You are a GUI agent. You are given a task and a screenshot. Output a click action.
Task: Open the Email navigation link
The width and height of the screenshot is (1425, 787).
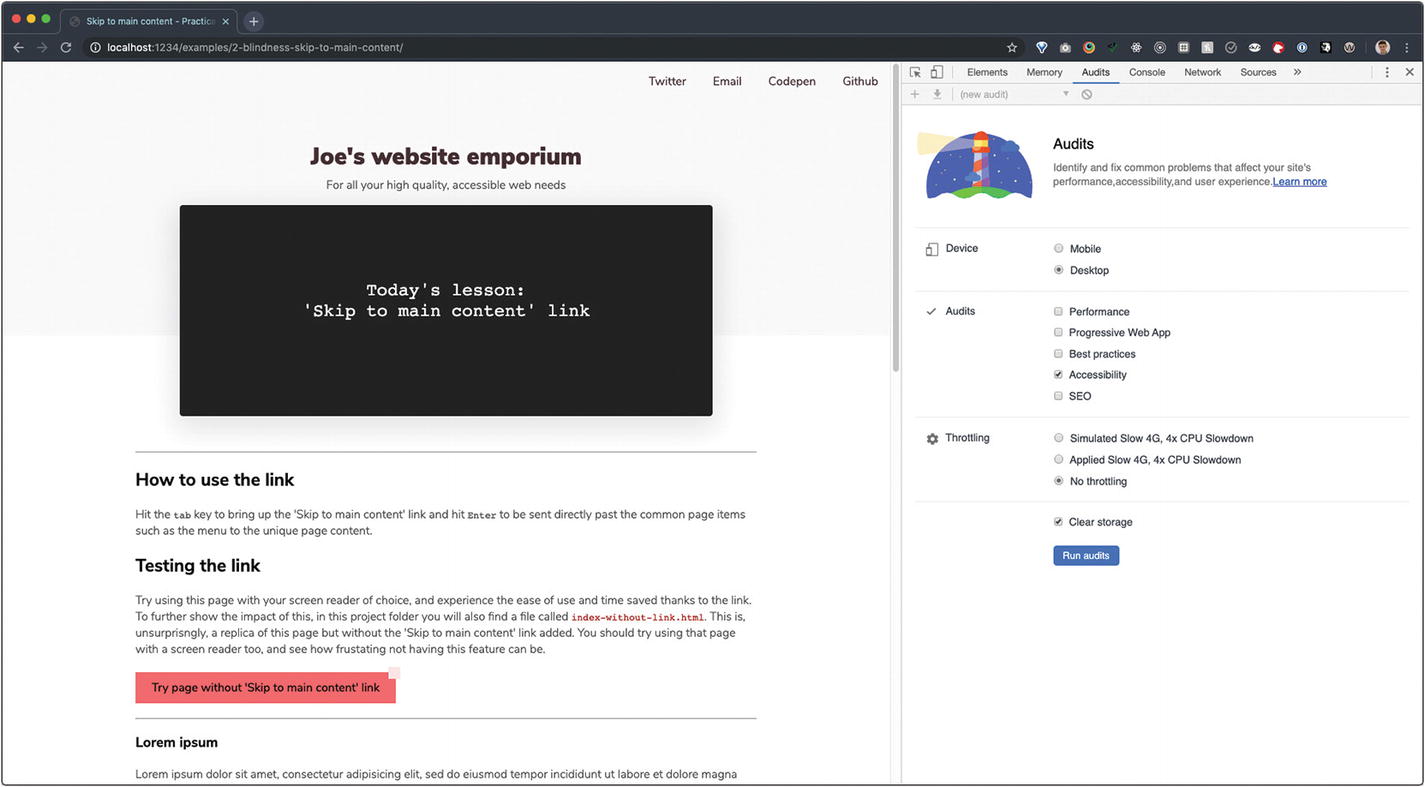(x=727, y=81)
